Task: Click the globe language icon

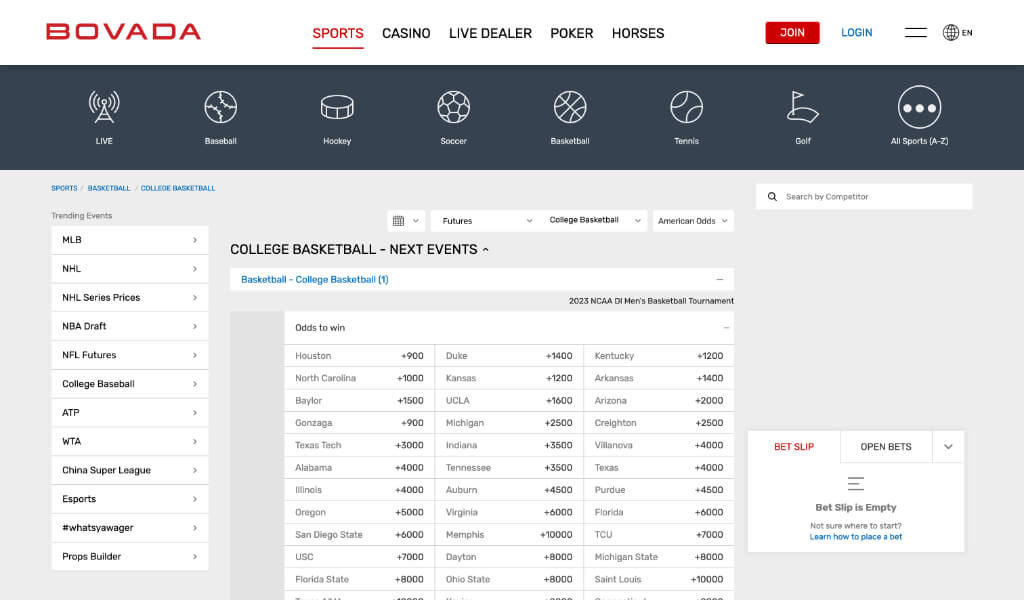Action: point(951,33)
